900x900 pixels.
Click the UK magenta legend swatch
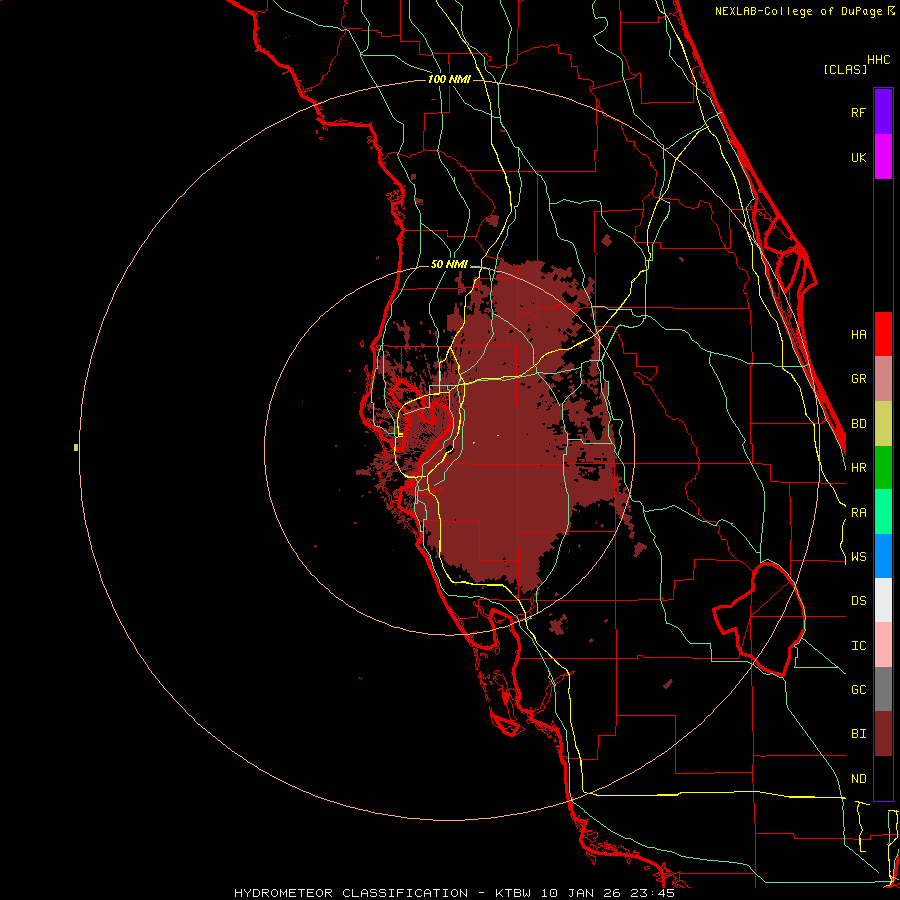(883, 157)
